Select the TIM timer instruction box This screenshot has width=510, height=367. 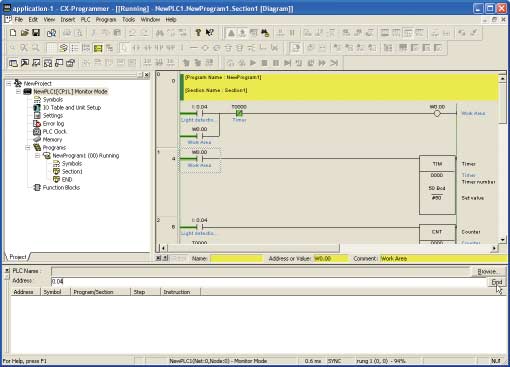tap(437, 185)
